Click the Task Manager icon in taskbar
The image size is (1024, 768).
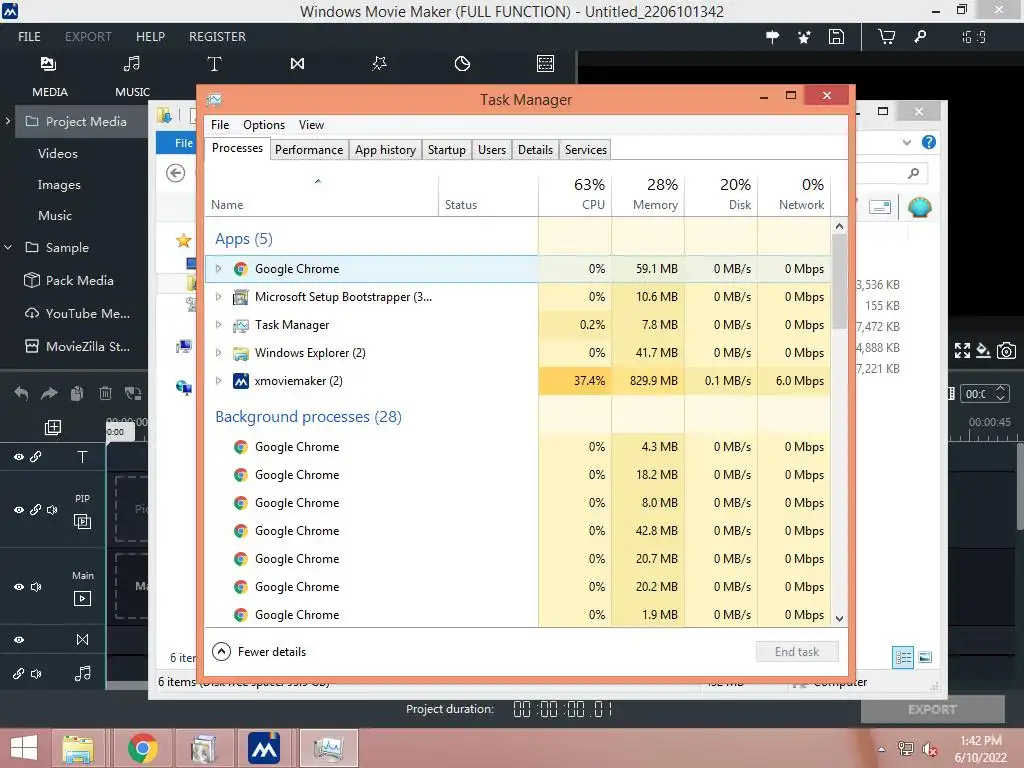[x=328, y=748]
